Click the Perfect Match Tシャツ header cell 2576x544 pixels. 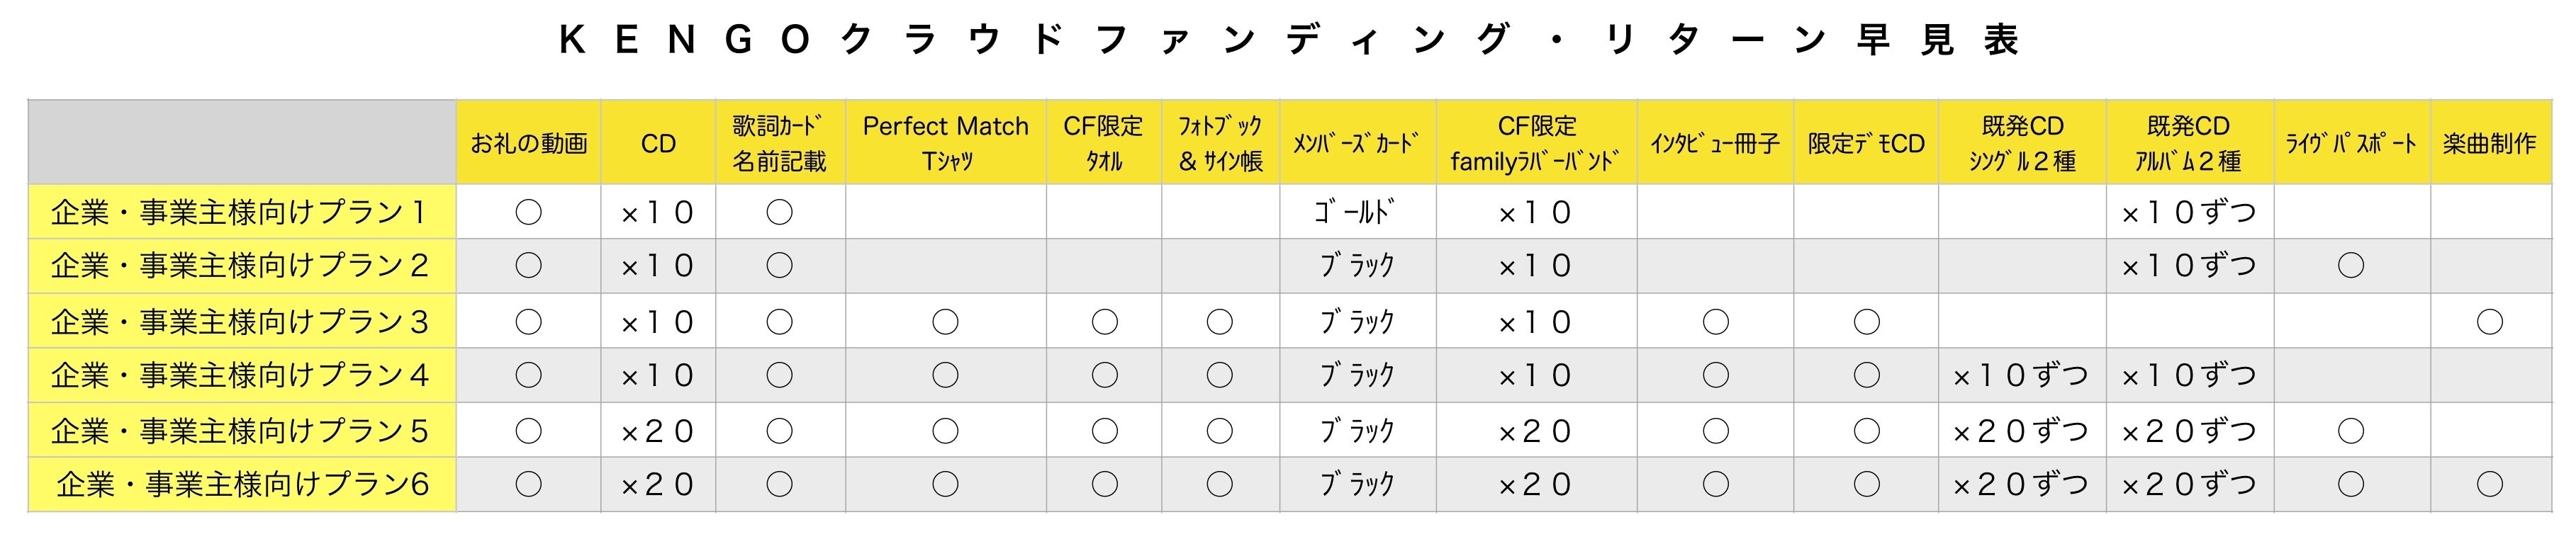945,143
